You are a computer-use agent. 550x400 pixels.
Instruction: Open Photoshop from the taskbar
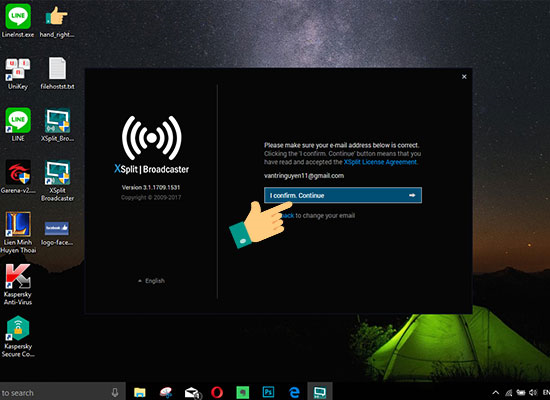269,392
